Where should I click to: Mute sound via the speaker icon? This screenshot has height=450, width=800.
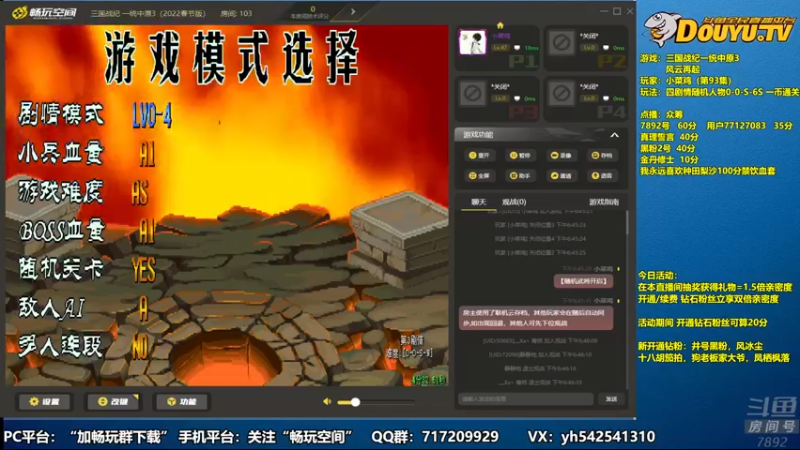(x=327, y=402)
